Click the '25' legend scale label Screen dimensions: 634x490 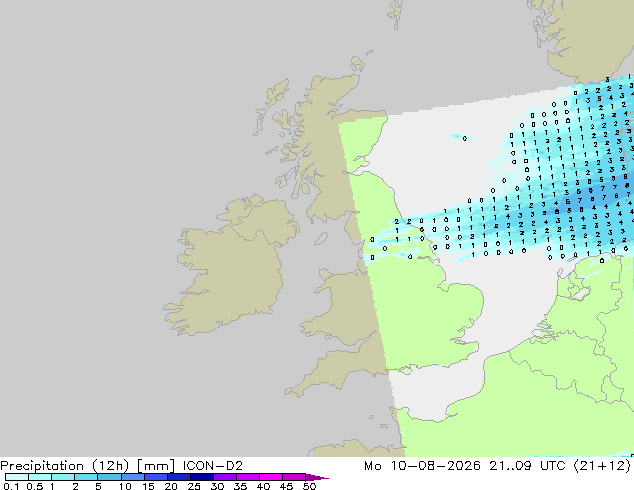click(x=194, y=486)
